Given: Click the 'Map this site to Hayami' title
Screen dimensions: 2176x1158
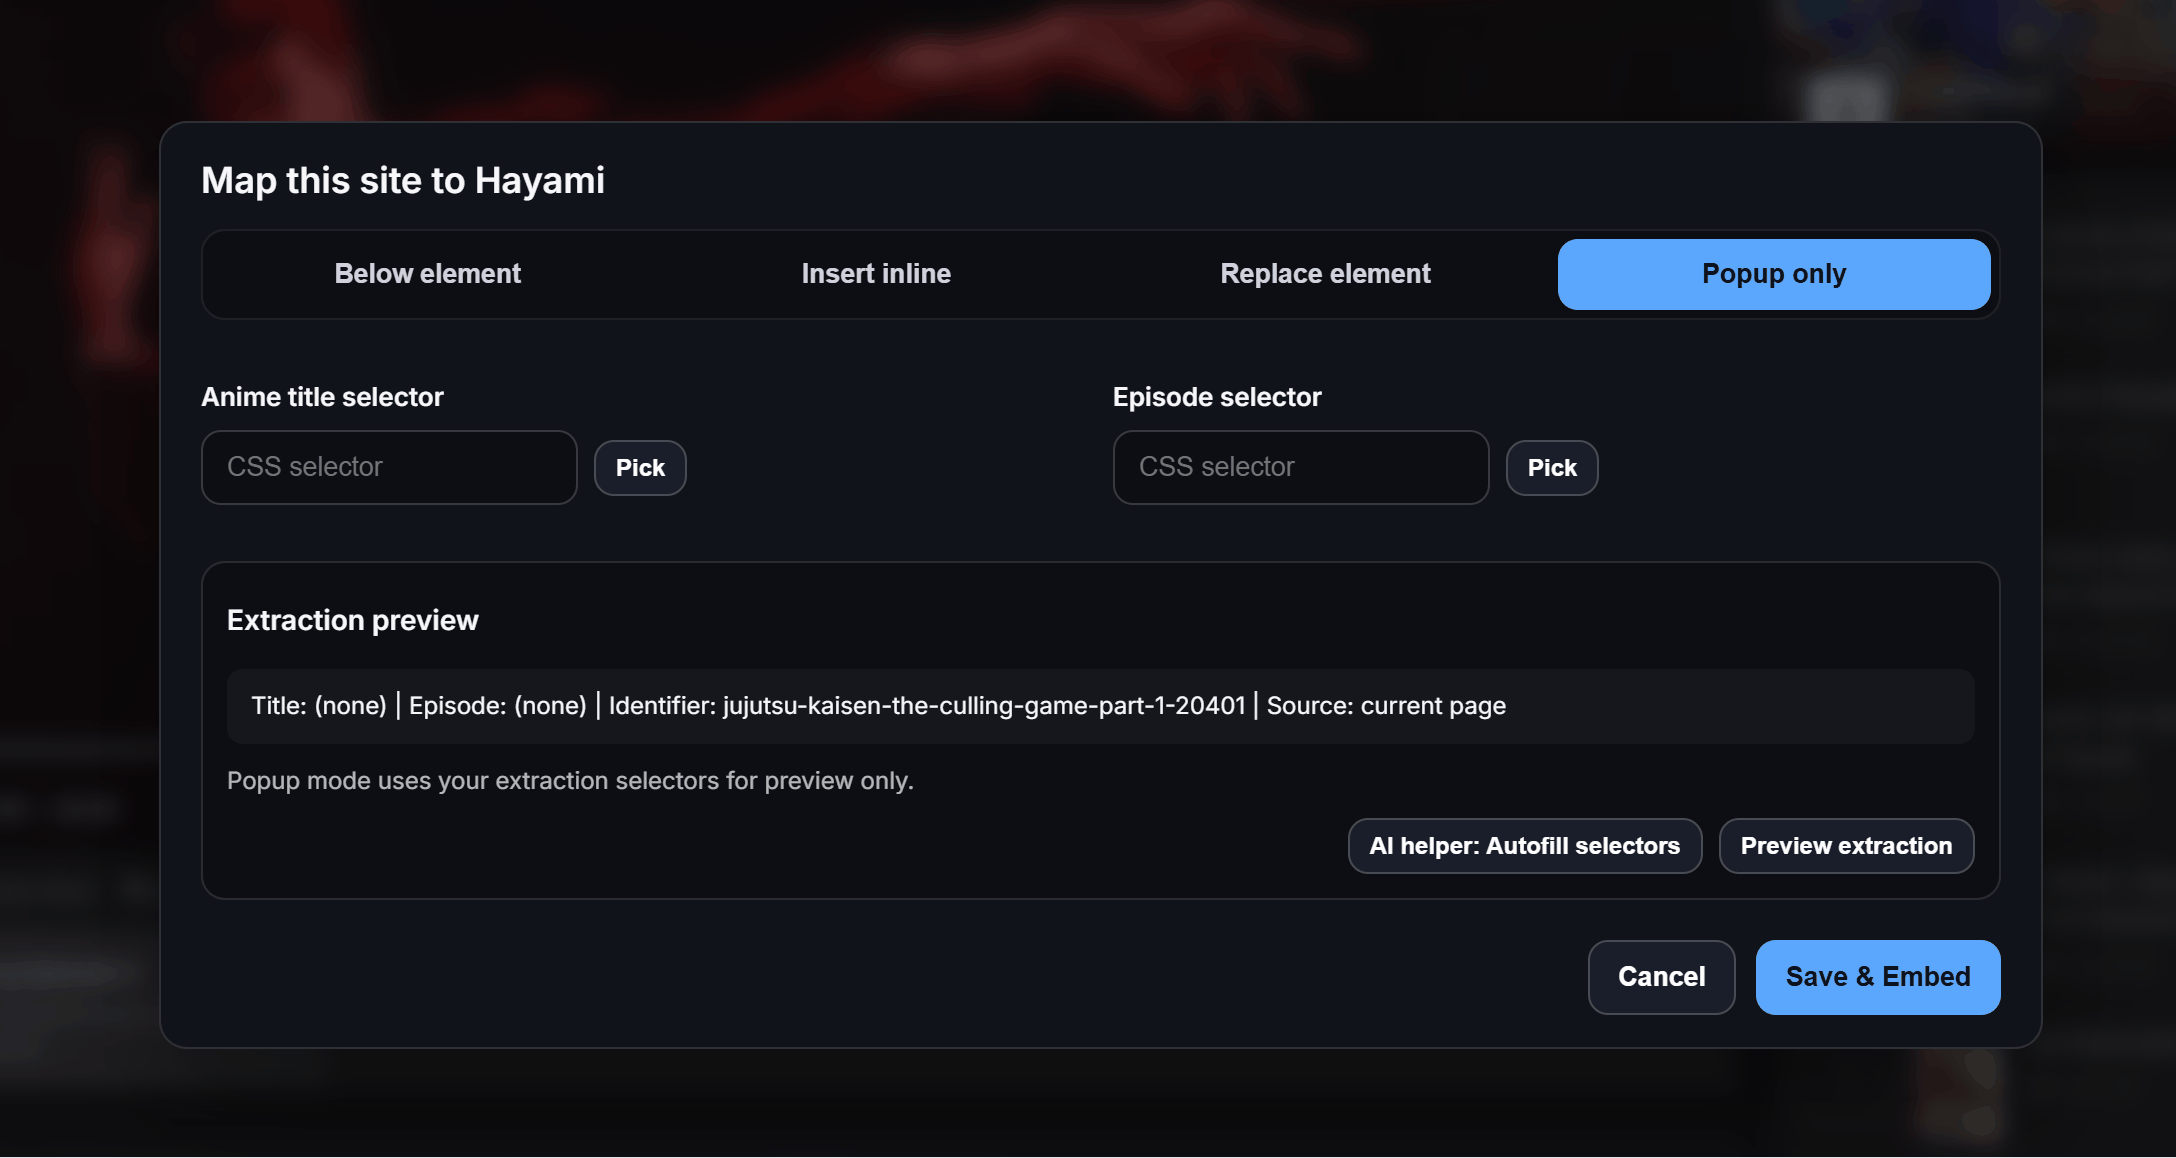Looking at the screenshot, I should (403, 180).
